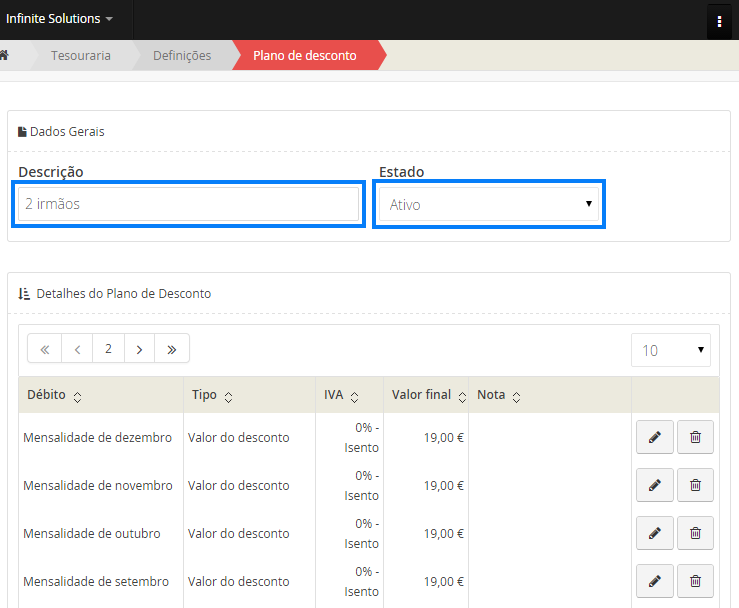The width and height of the screenshot is (739, 608).
Task: Click the Descrição input field
Action: click(x=189, y=204)
